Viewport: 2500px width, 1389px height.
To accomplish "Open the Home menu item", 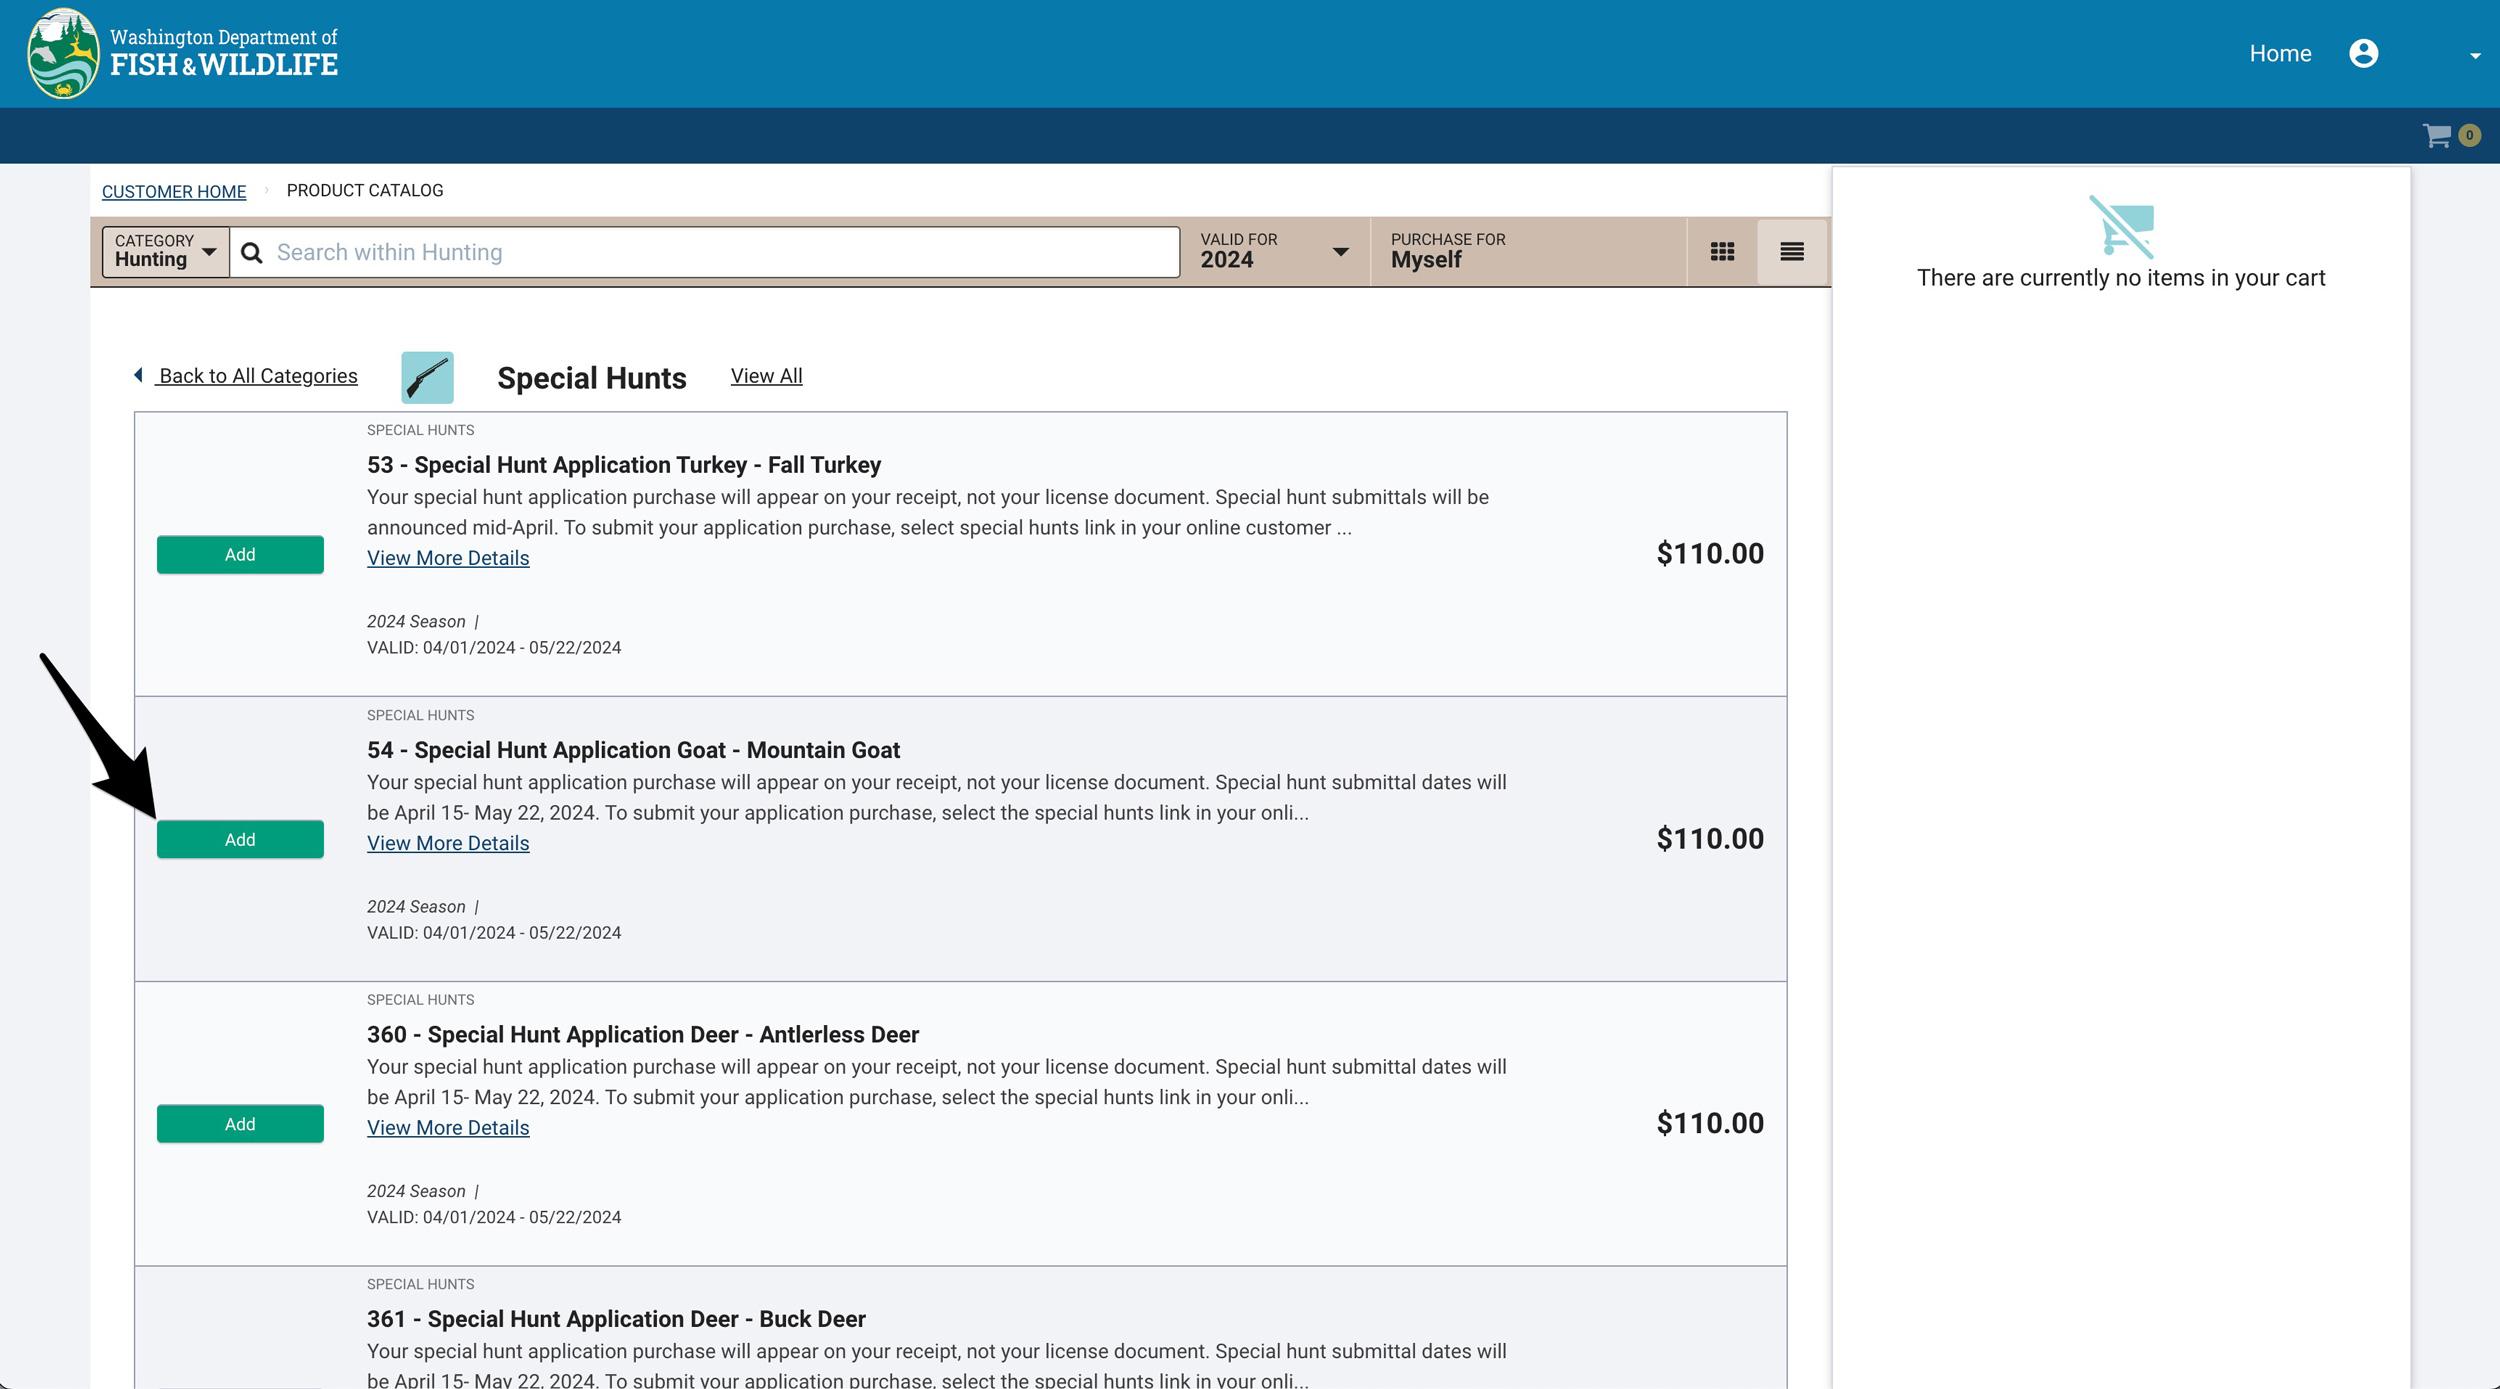I will [2280, 53].
